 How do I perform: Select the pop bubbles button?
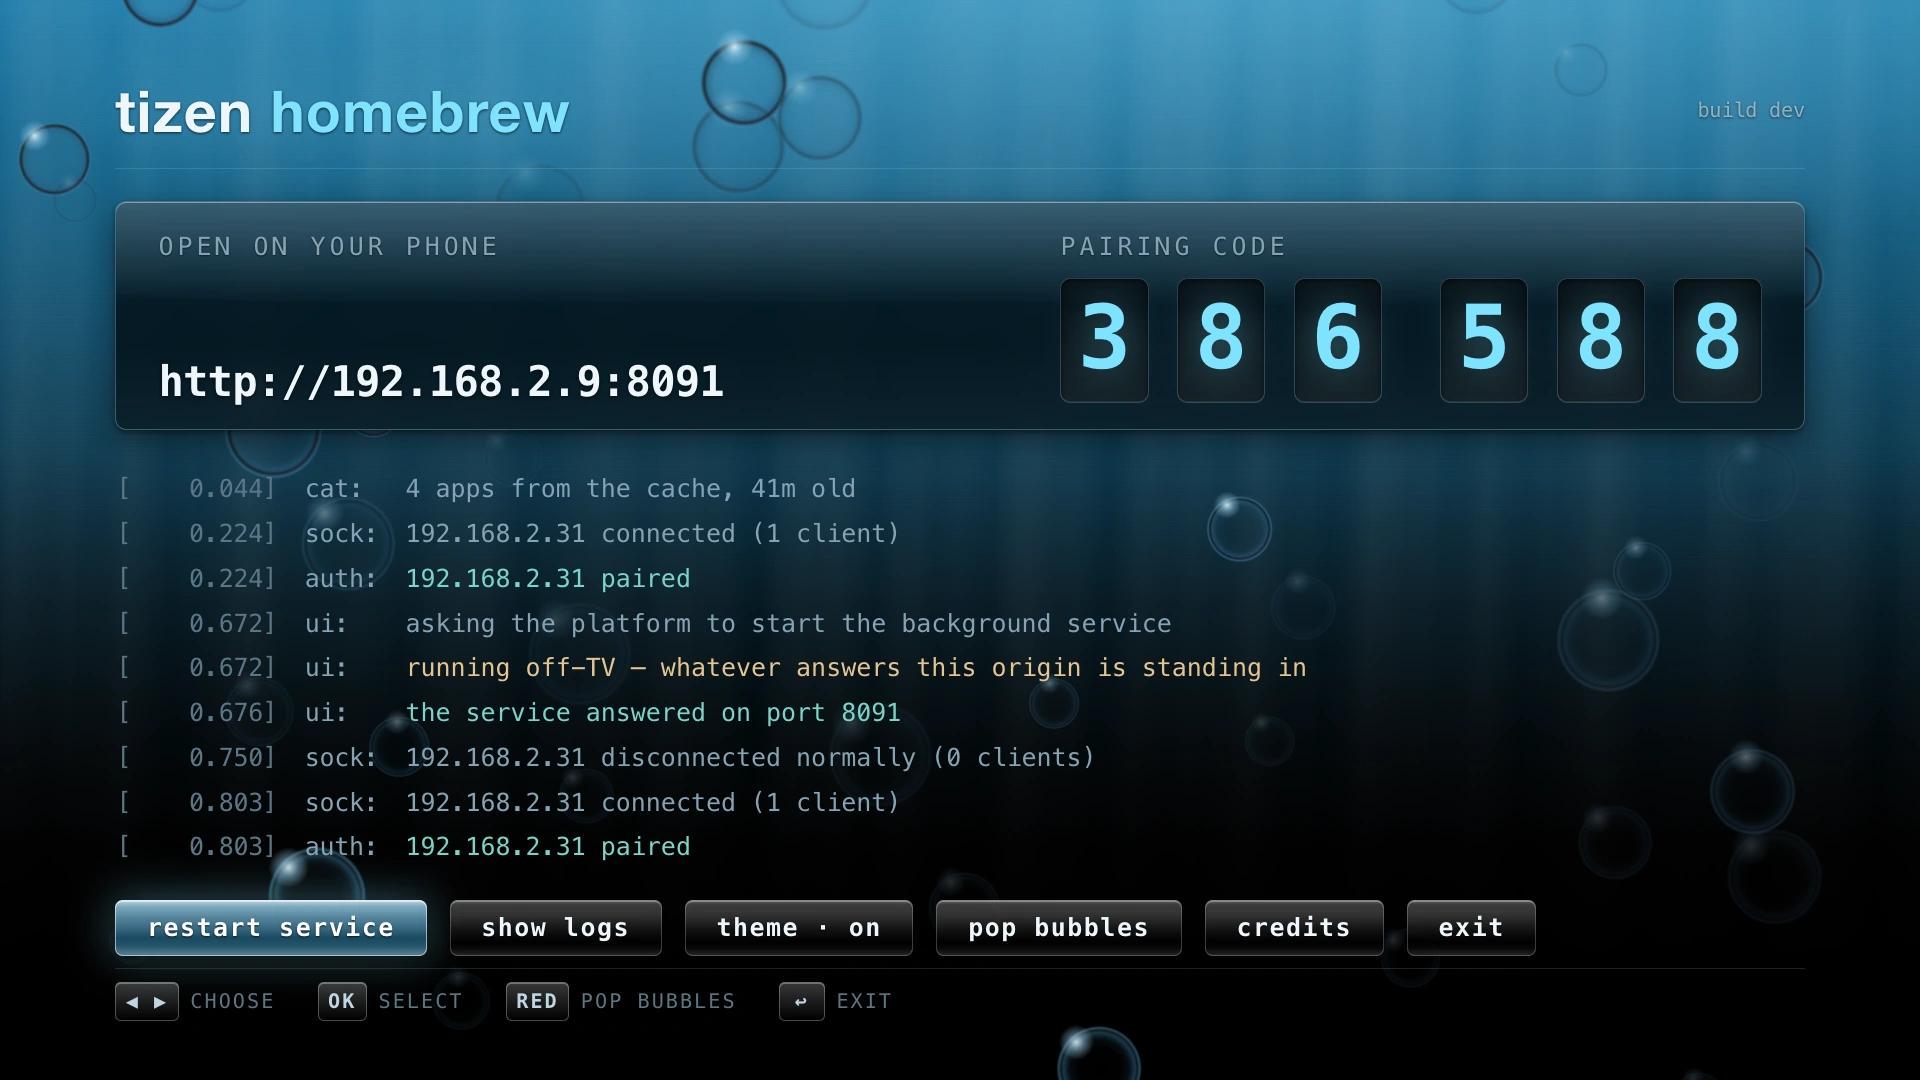[x=1058, y=928]
